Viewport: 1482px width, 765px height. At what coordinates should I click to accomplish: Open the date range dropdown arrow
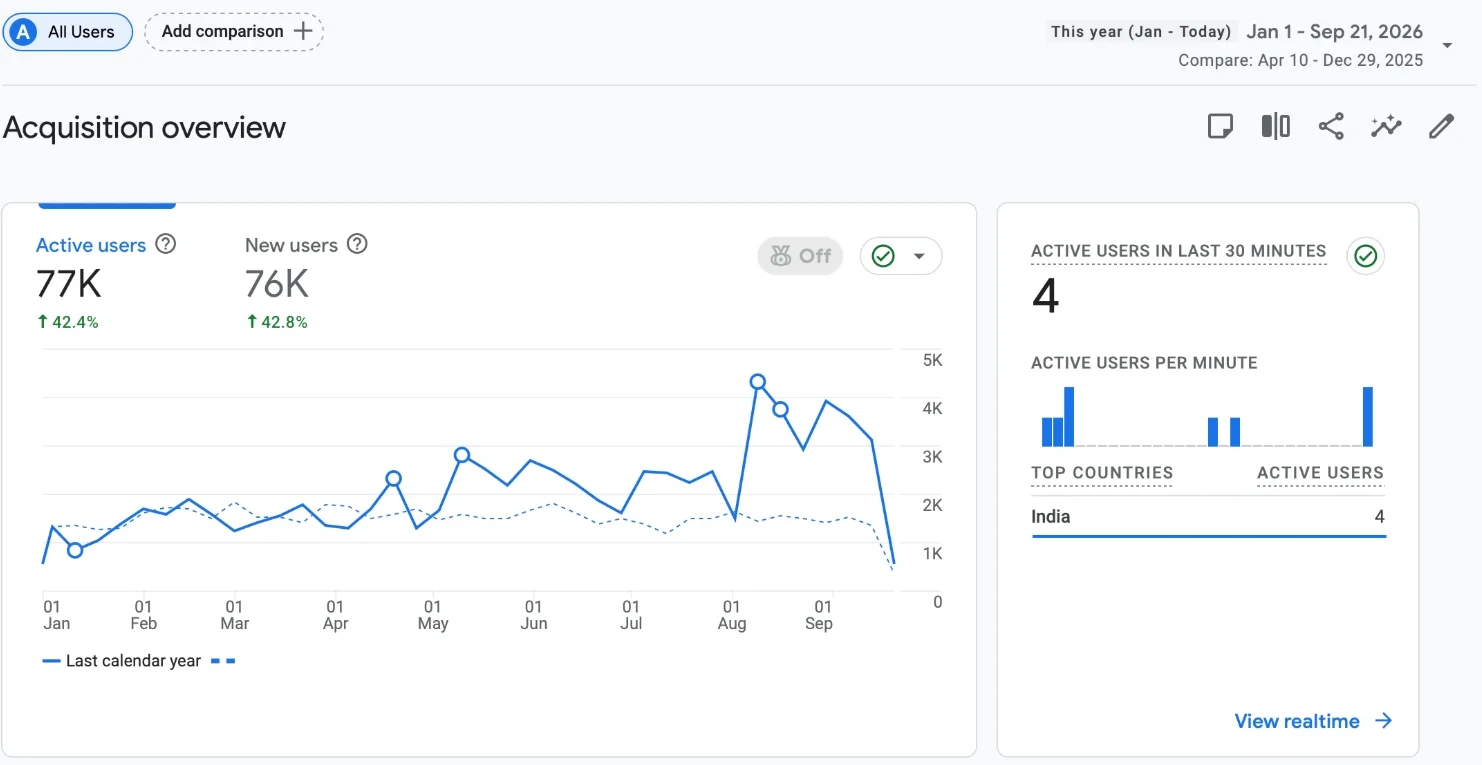point(1447,46)
